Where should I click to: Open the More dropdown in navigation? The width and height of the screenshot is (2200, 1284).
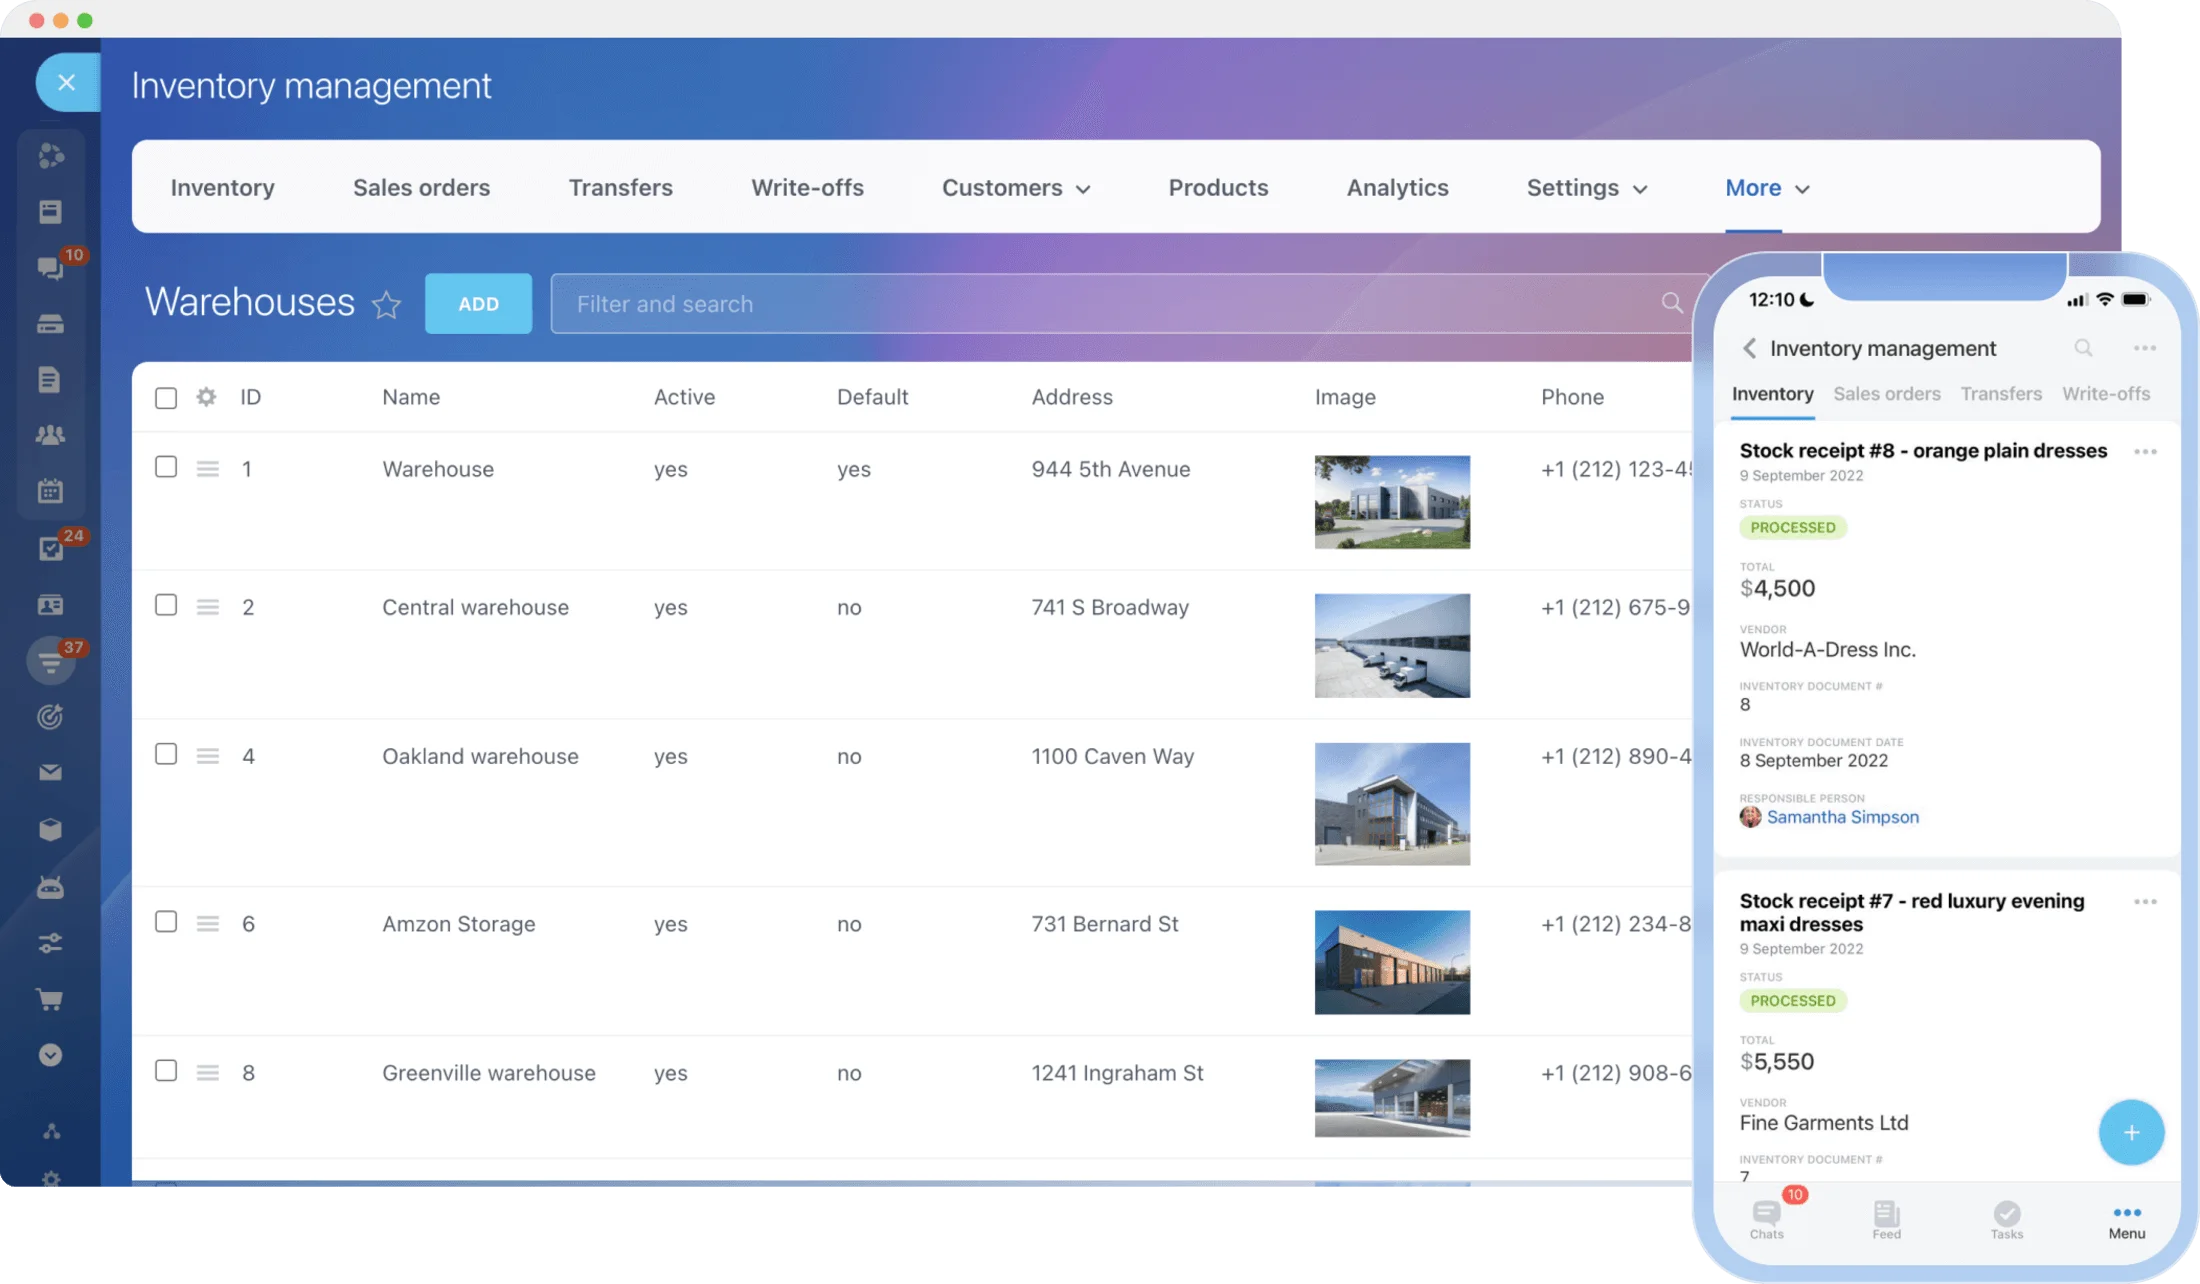pos(1766,188)
